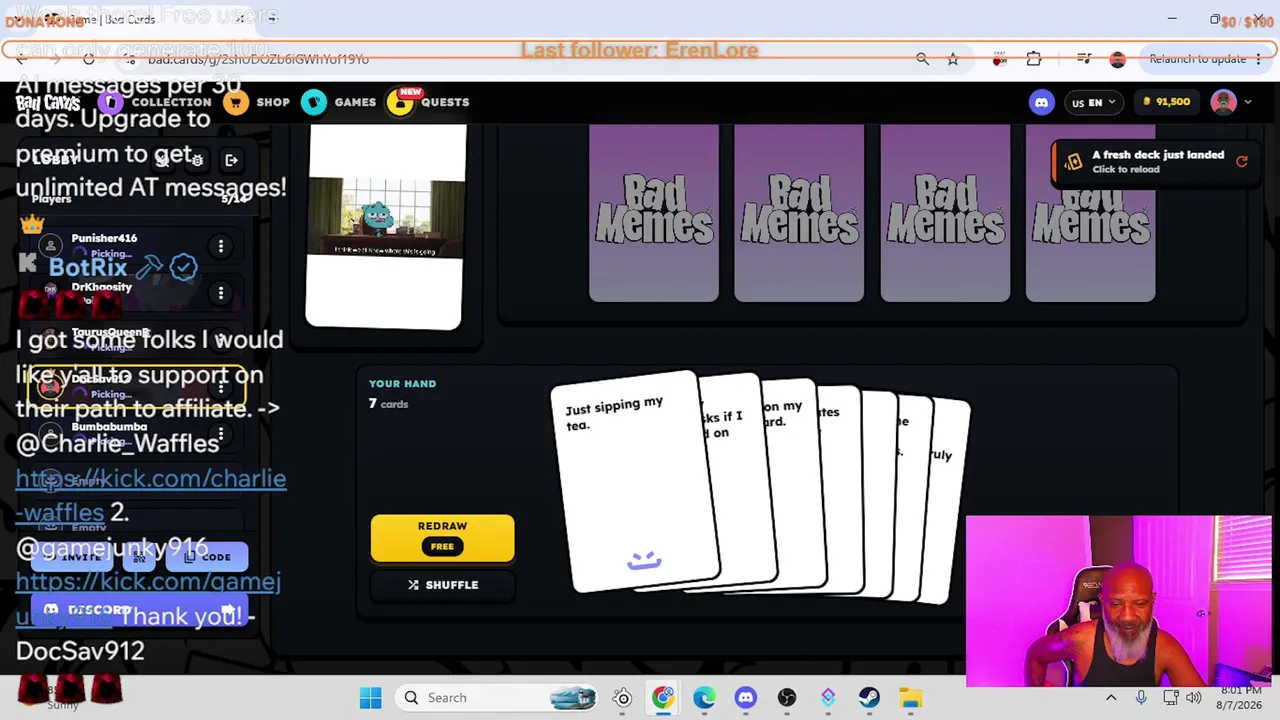This screenshot has height=720, width=1280.
Task: Open options menu for player Bumbabumba
Action: pyautogui.click(x=221, y=435)
